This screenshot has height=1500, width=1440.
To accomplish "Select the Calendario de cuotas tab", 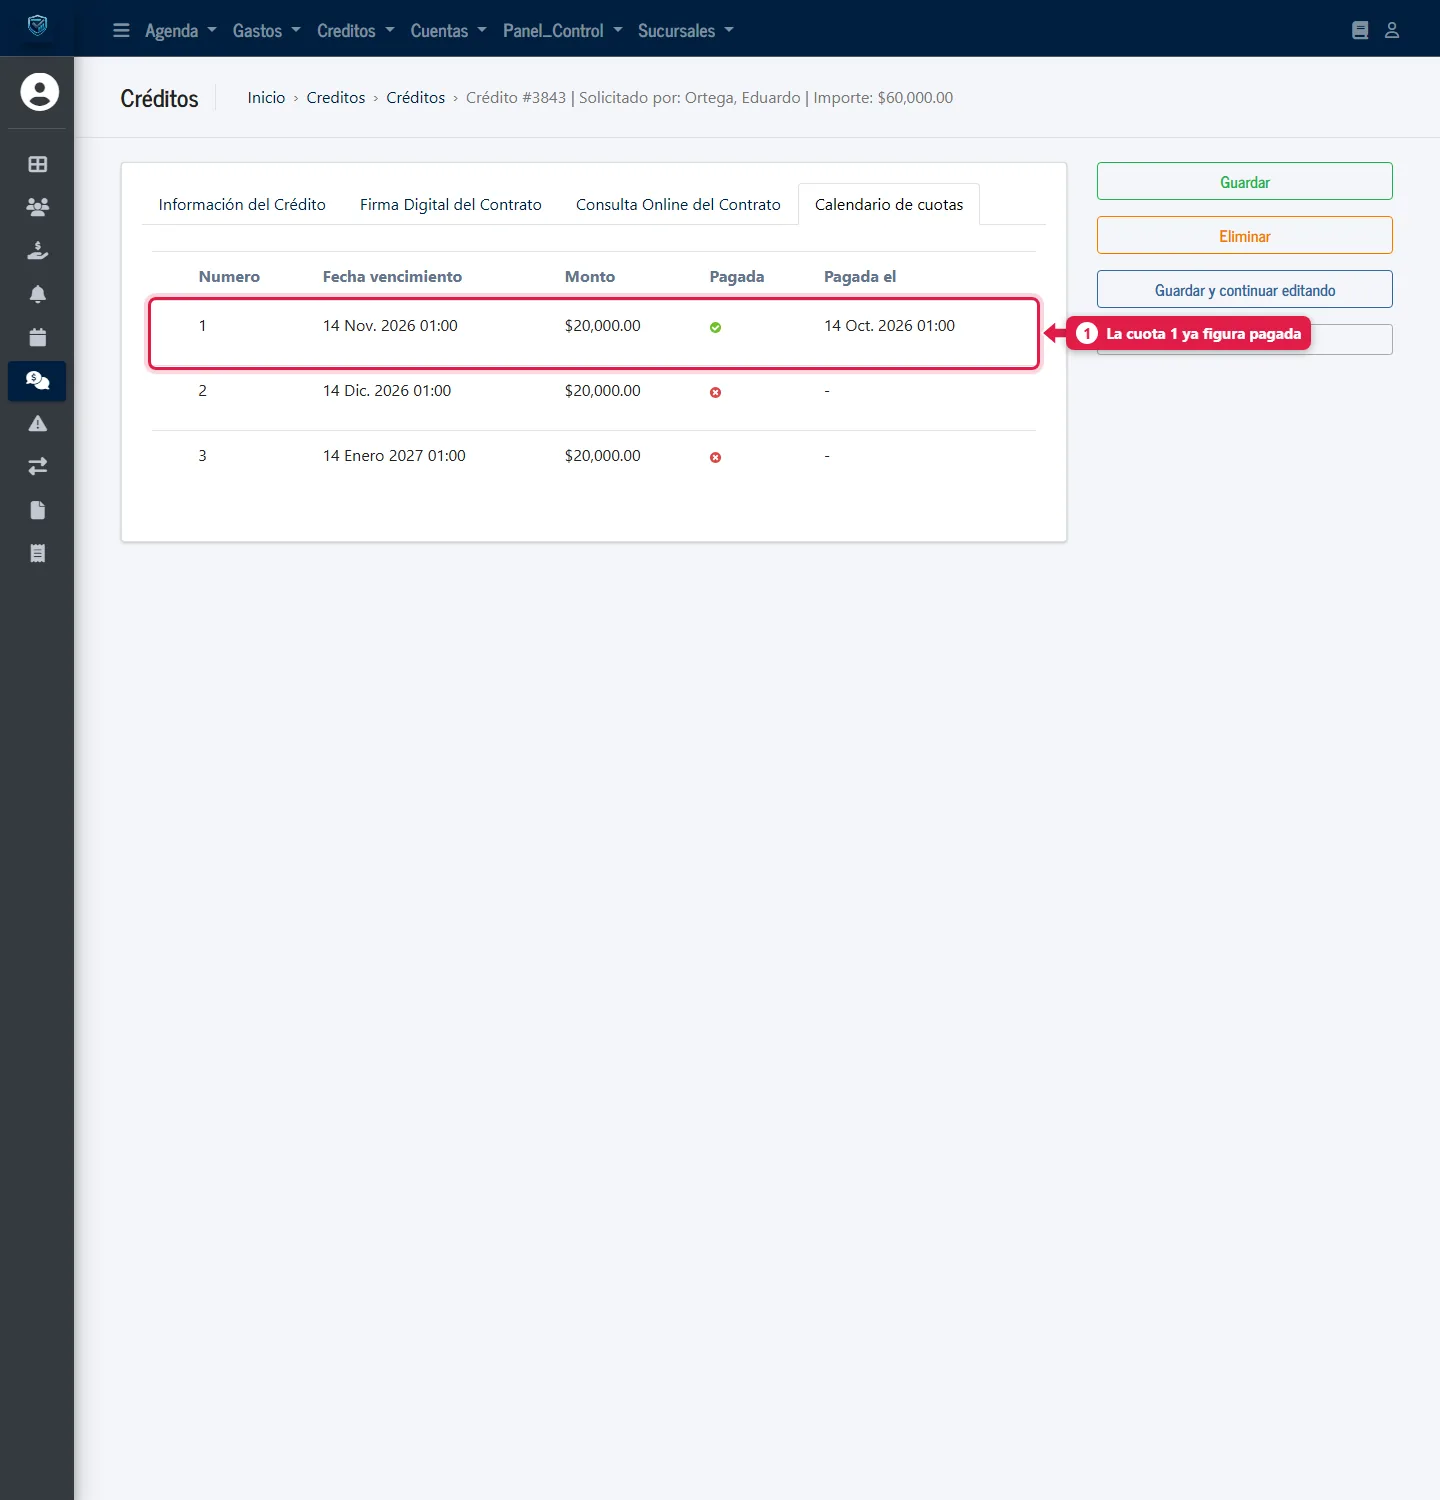I will 889,204.
